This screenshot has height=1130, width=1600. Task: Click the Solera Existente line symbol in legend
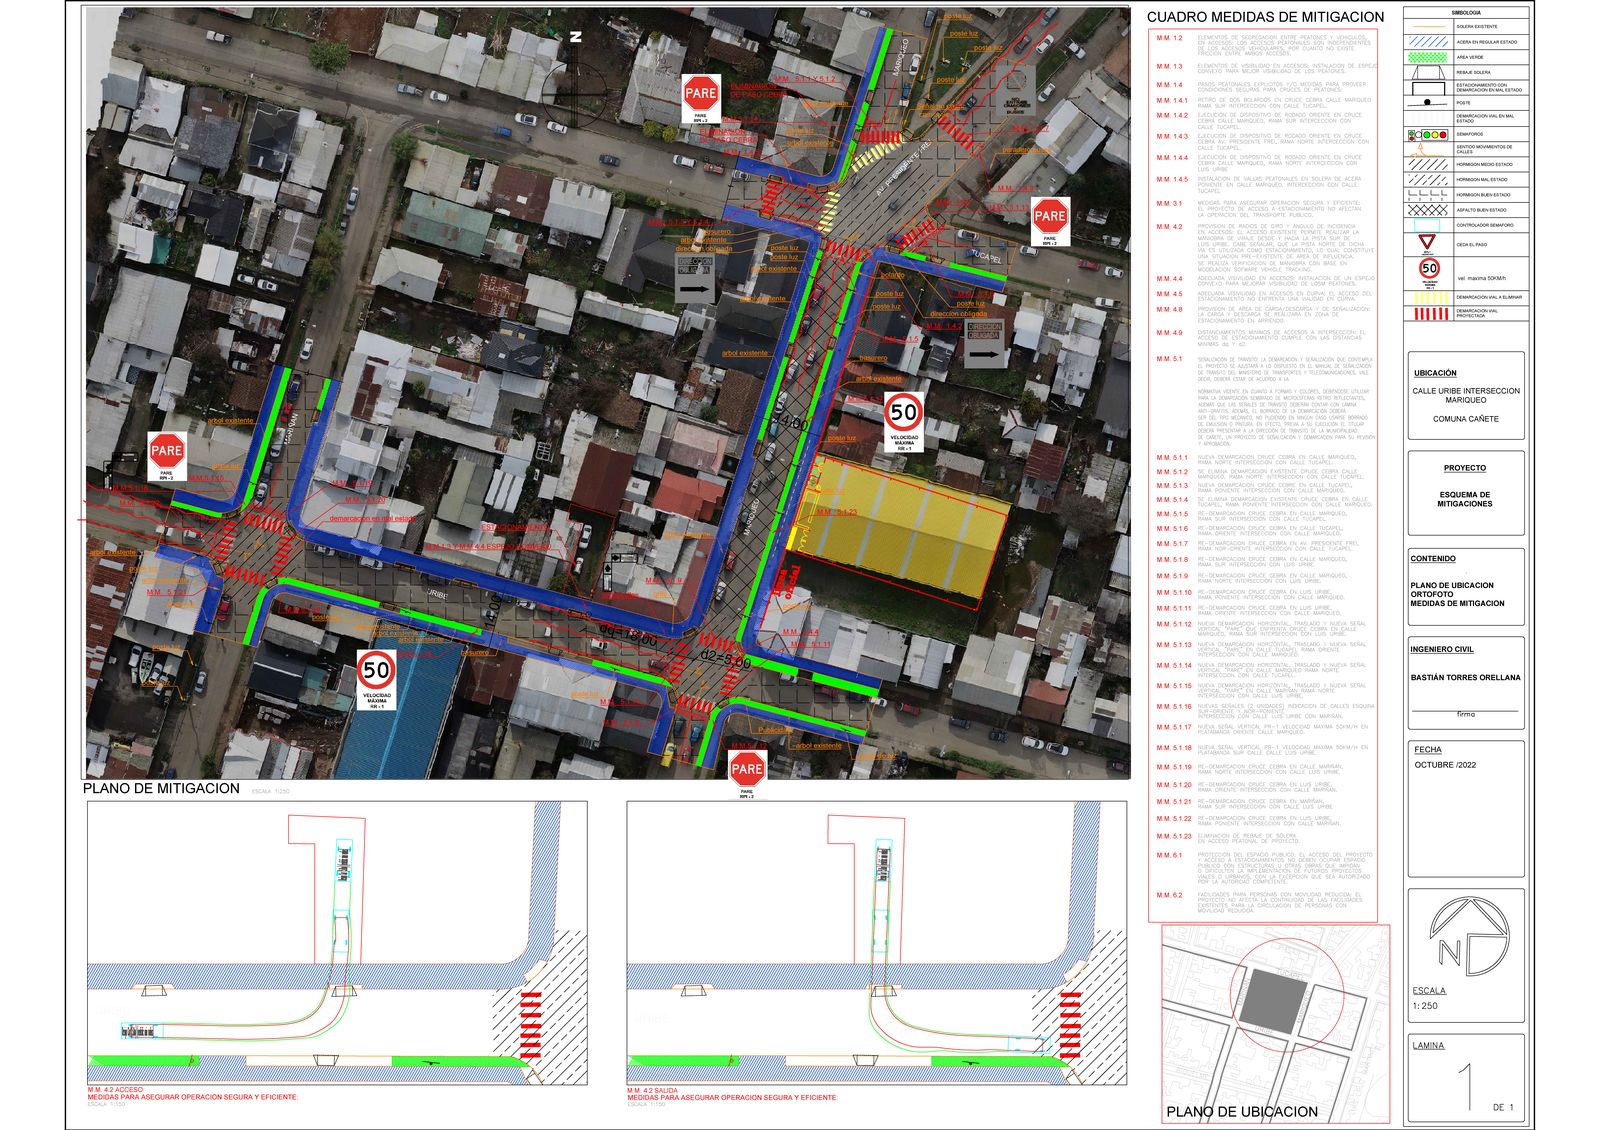coord(1429,27)
